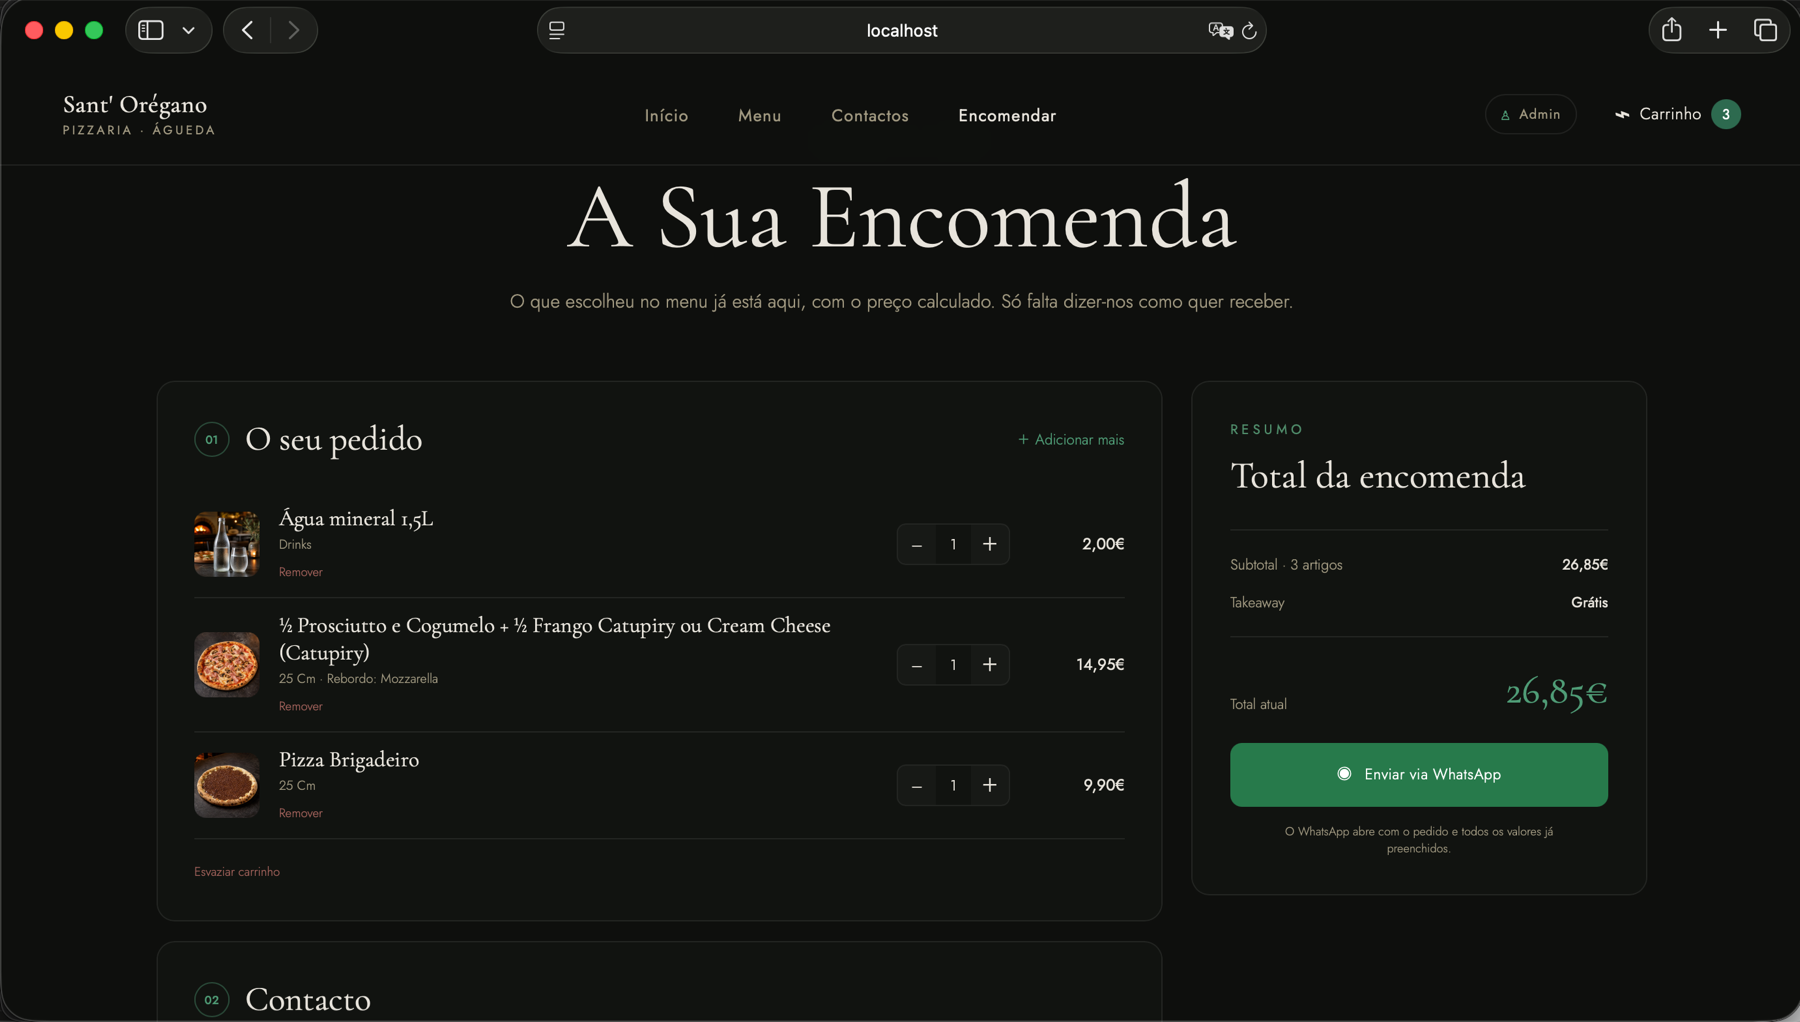Click the 26,85€ total amount

click(x=1556, y=692)
